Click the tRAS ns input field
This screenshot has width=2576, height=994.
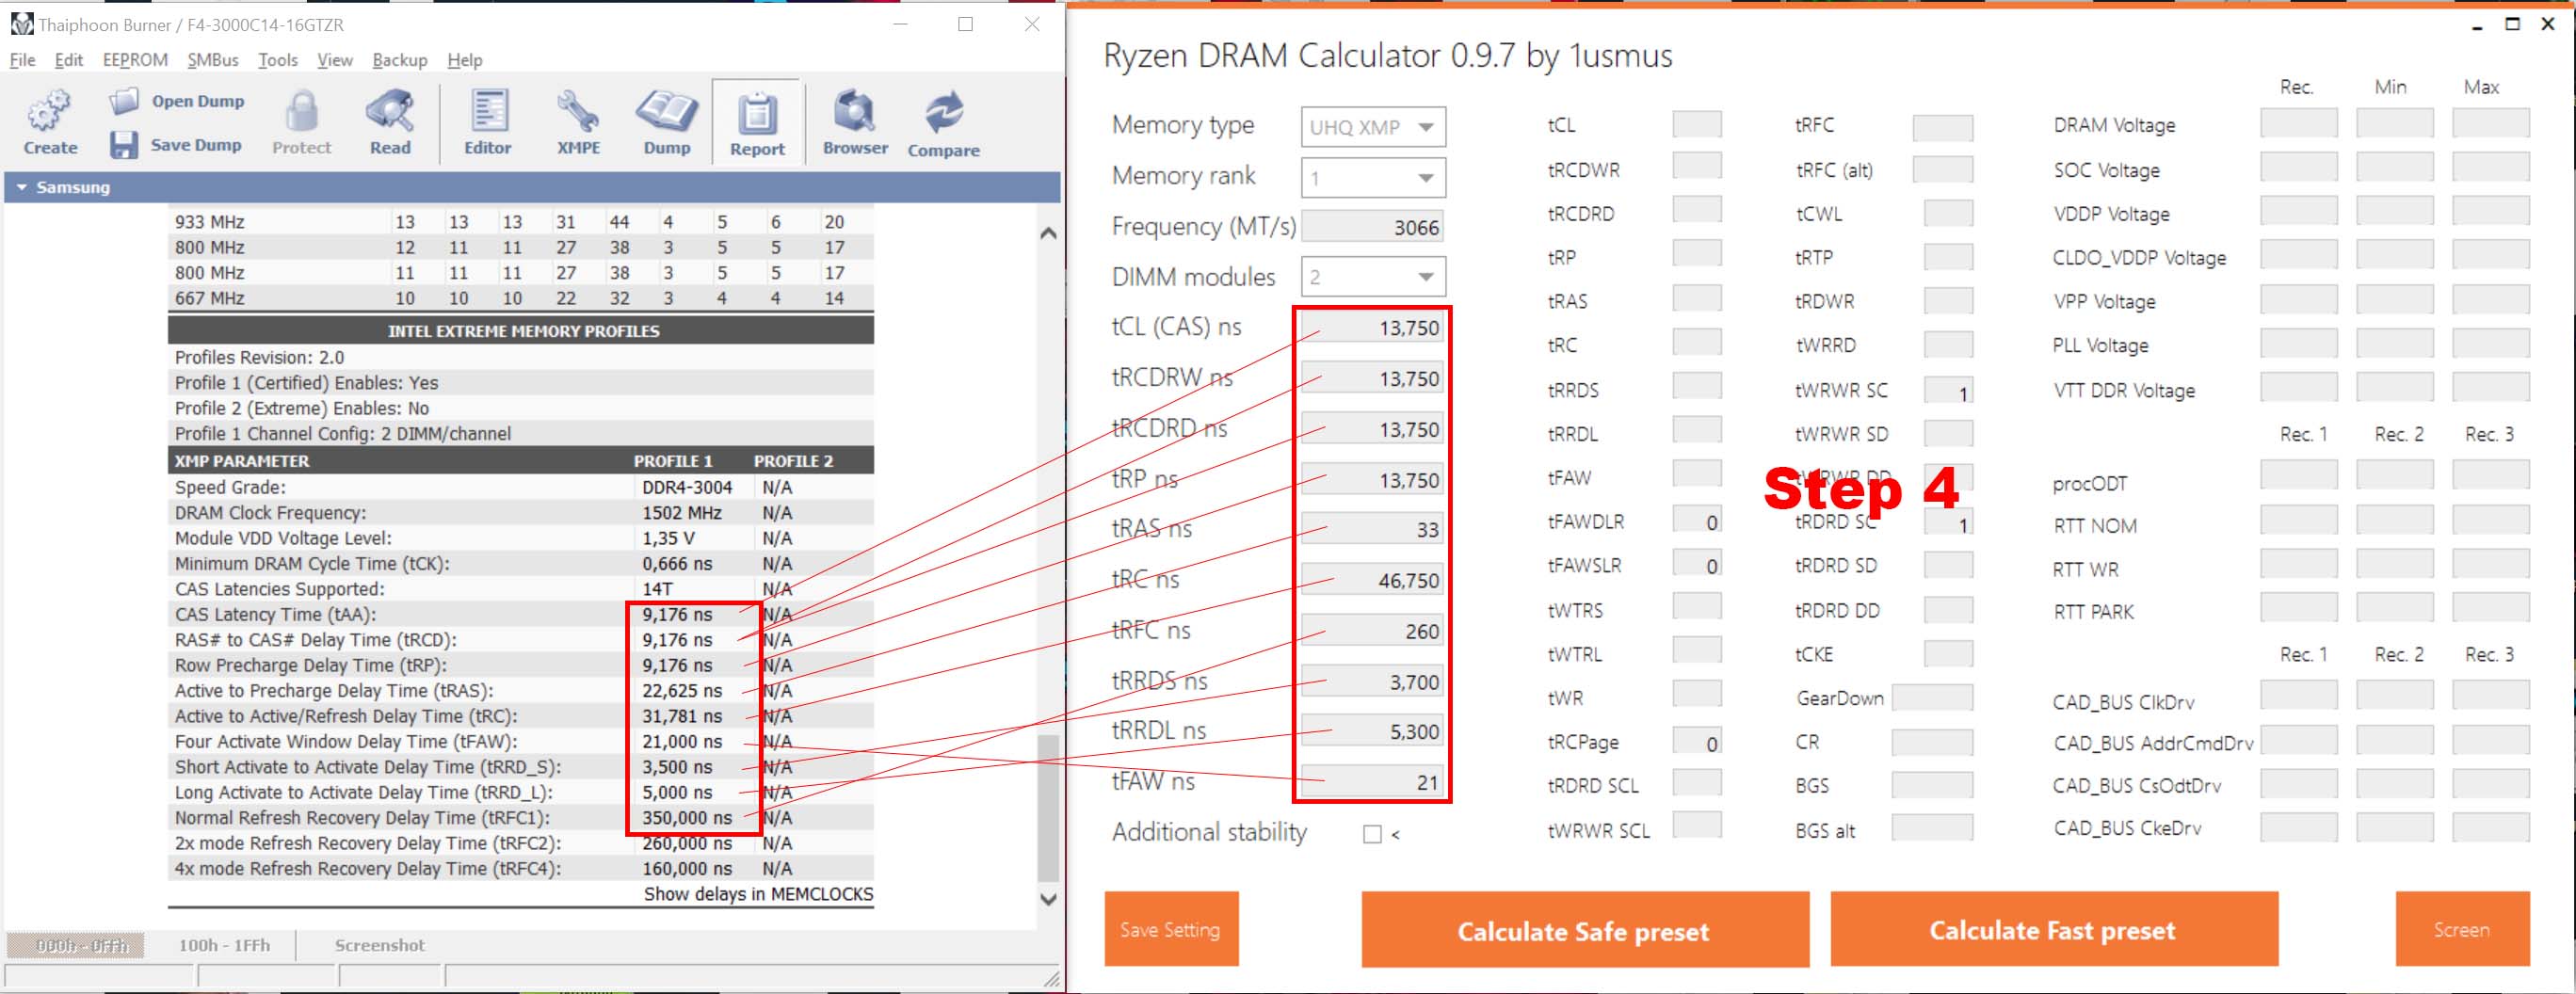point(1372,530)
